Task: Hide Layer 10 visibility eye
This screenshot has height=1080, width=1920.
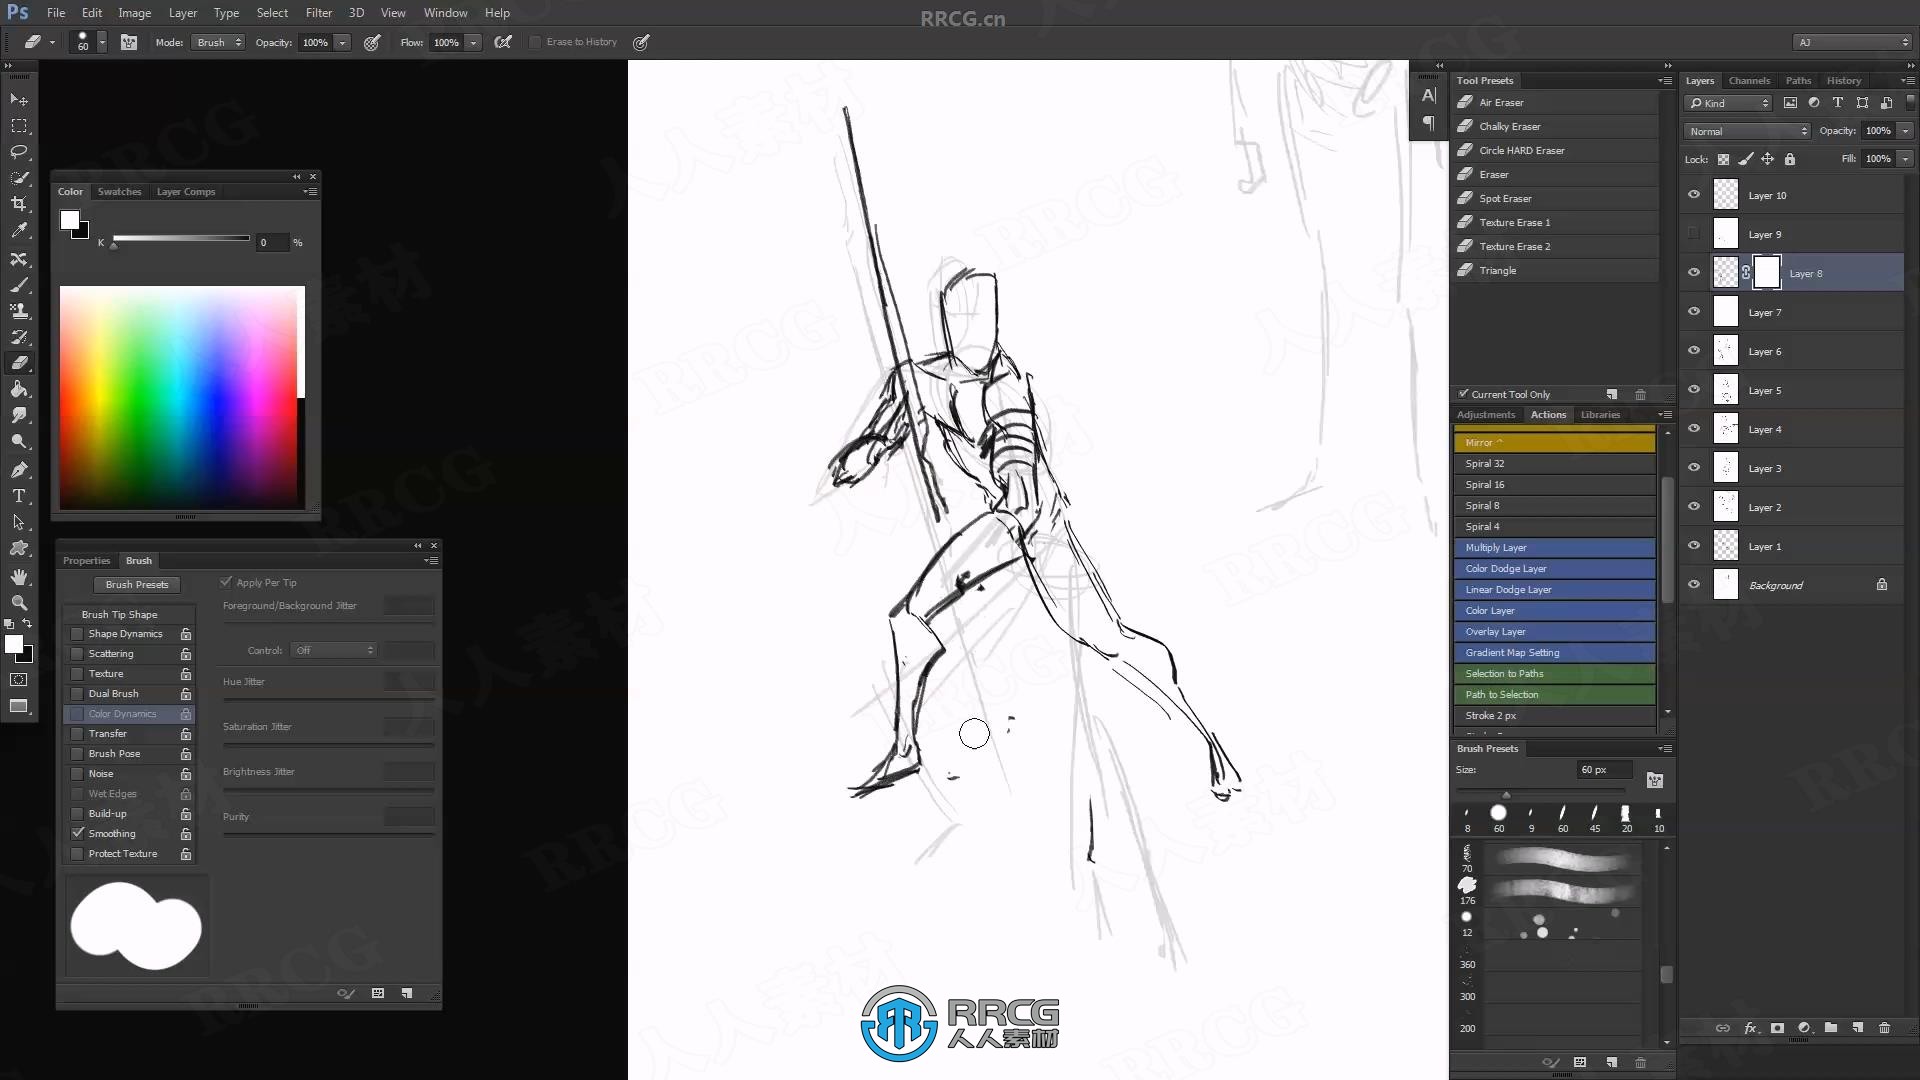Action: tap(1694, 195)
